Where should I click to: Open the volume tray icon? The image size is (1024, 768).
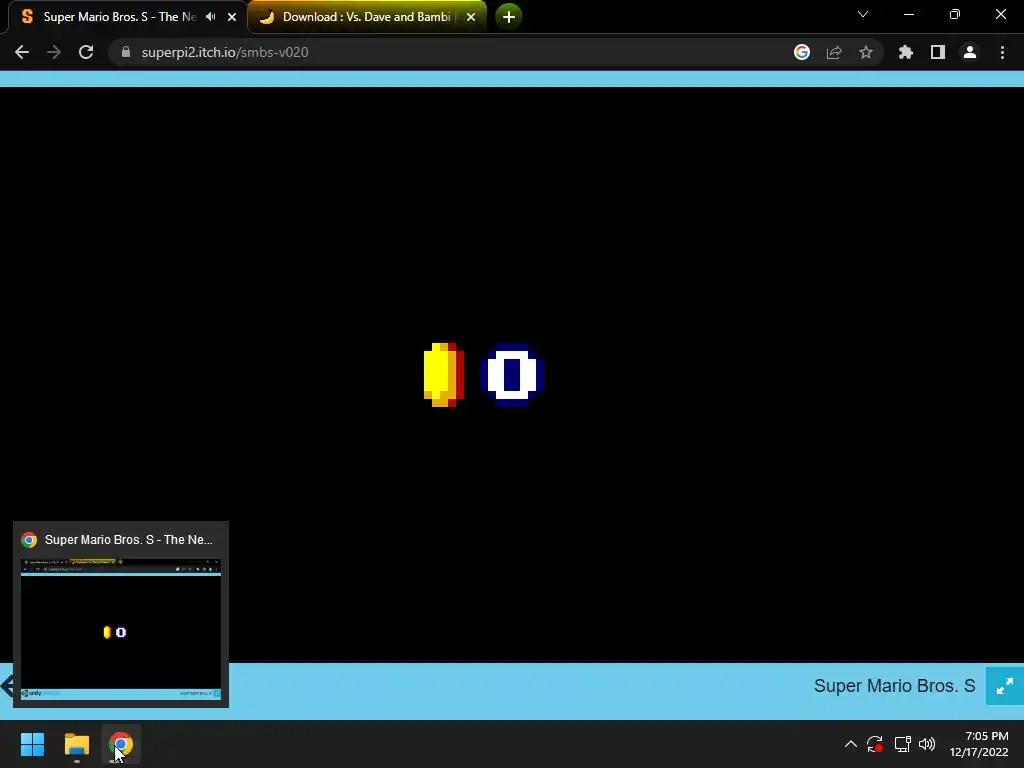click(927, 744)
